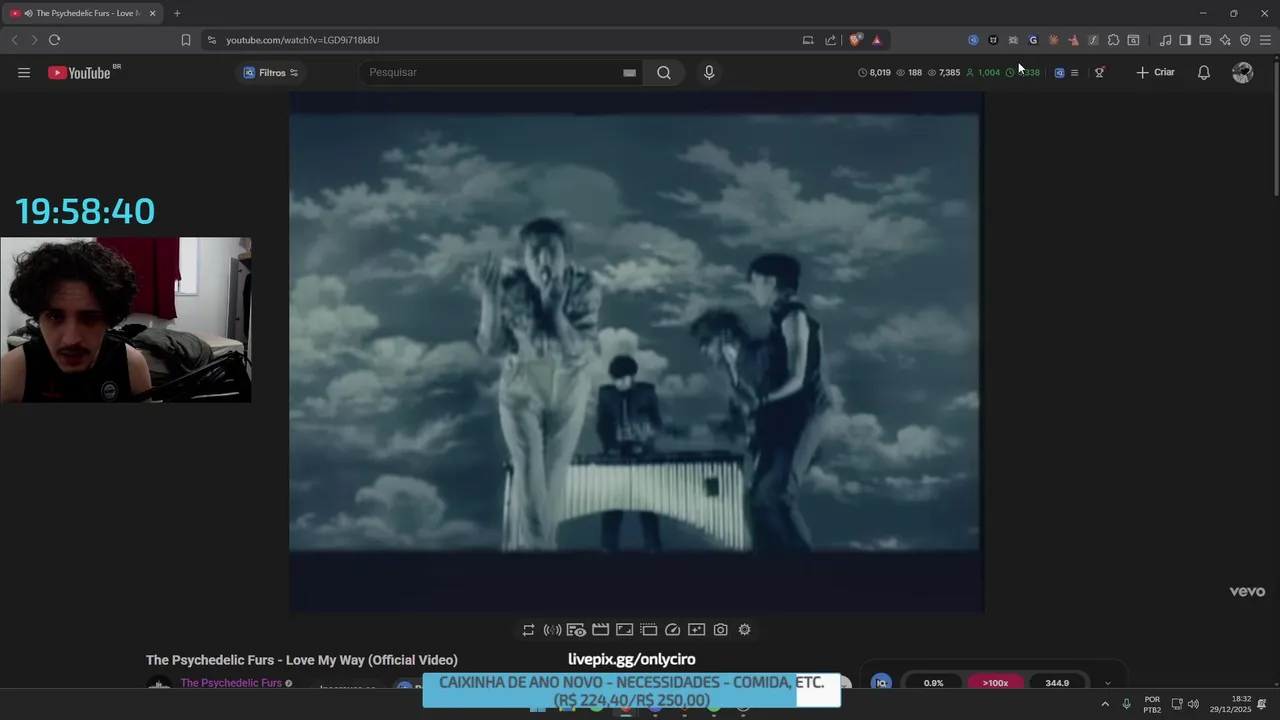Image resolution: width=1280 pixels, height=720 pixels.
Task: Open The Psychedelic Furs channel link
Action: click(231, 683)
